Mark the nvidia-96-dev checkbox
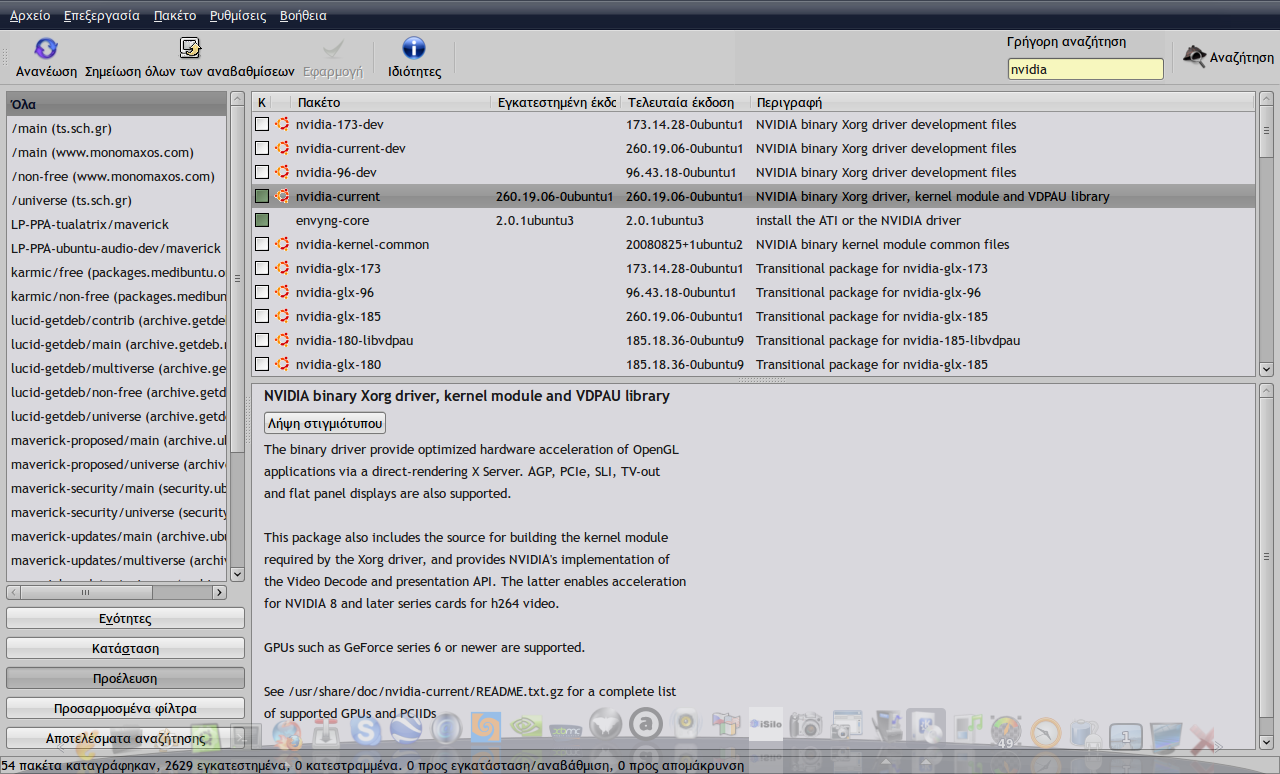The height and width of the screenshot is (774, 1280). [262, 172]
